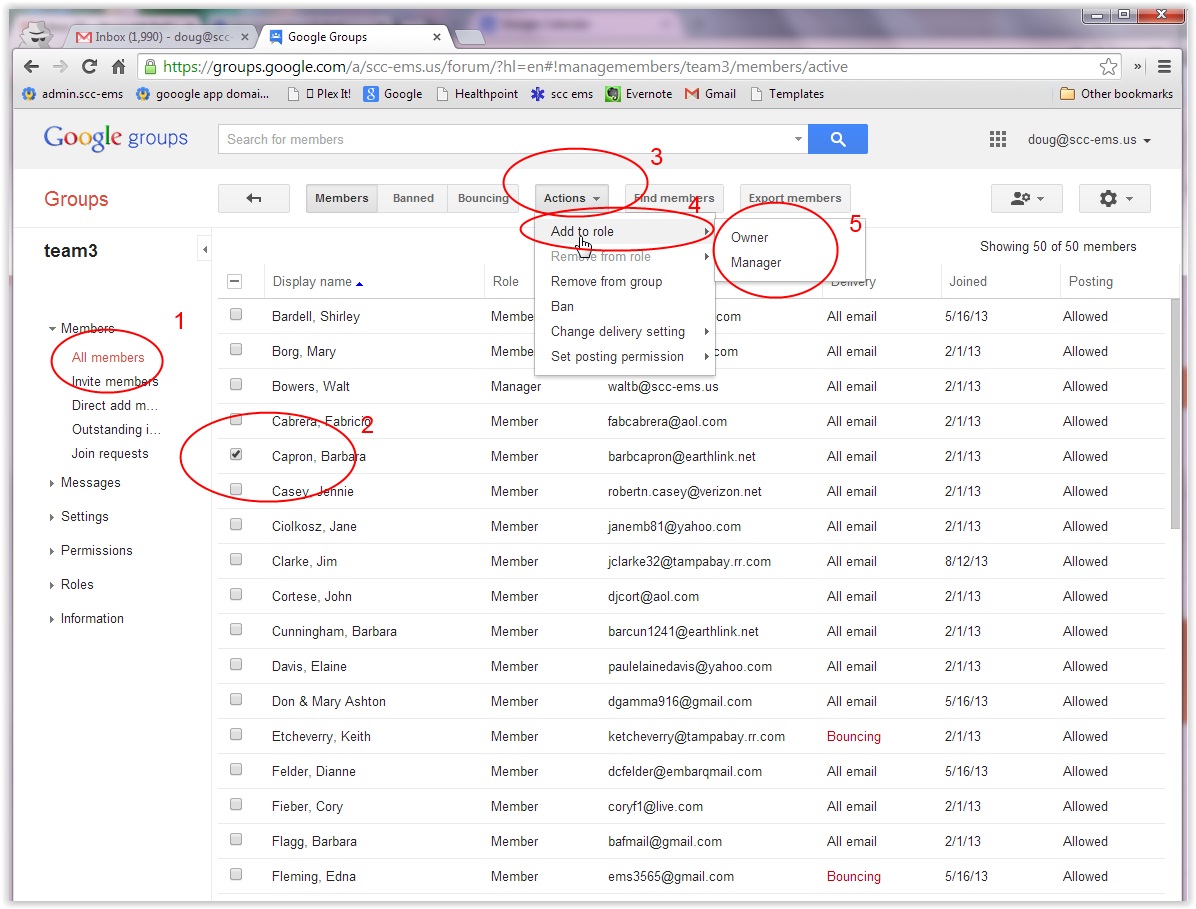The height and width of the screenshot is (909, 1196).
Task: Show more extensions chevron in toolbar
Action: (x=1137, y=67)
